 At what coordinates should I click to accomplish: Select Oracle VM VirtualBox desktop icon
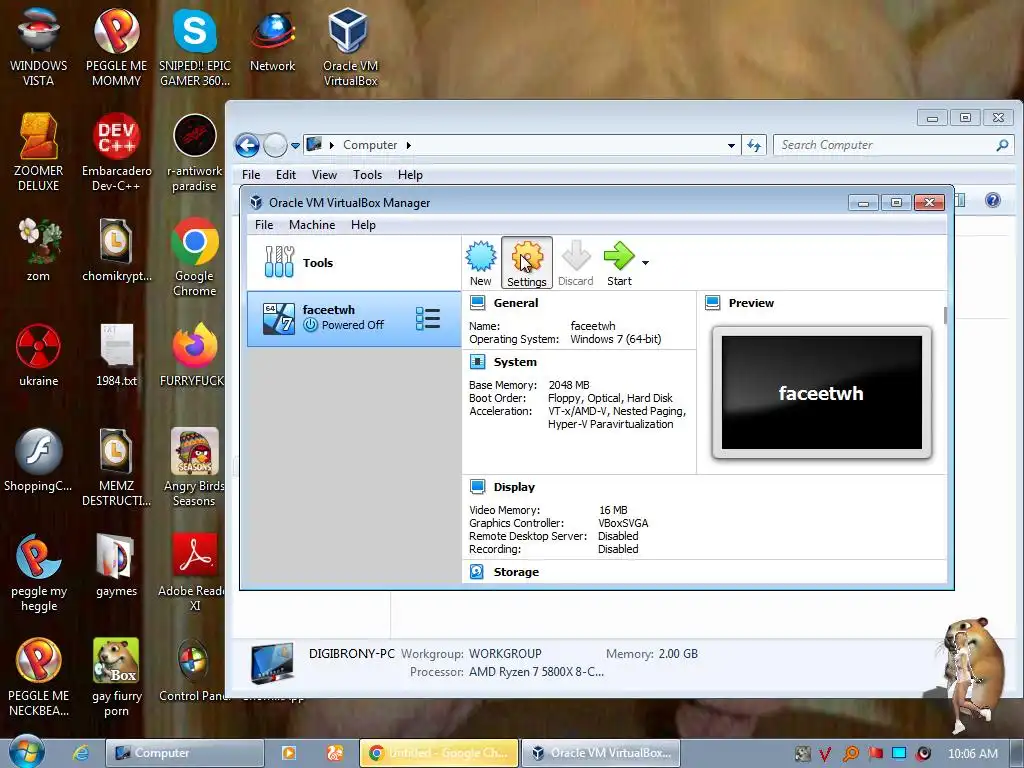pos(350,47)
